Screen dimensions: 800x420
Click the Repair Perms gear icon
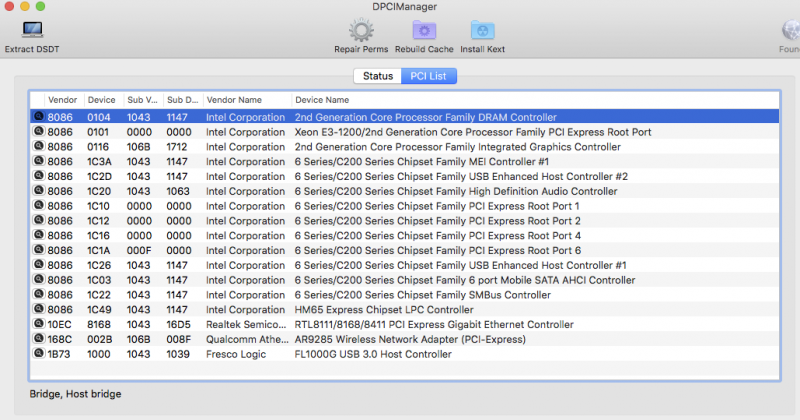(361, 31)
